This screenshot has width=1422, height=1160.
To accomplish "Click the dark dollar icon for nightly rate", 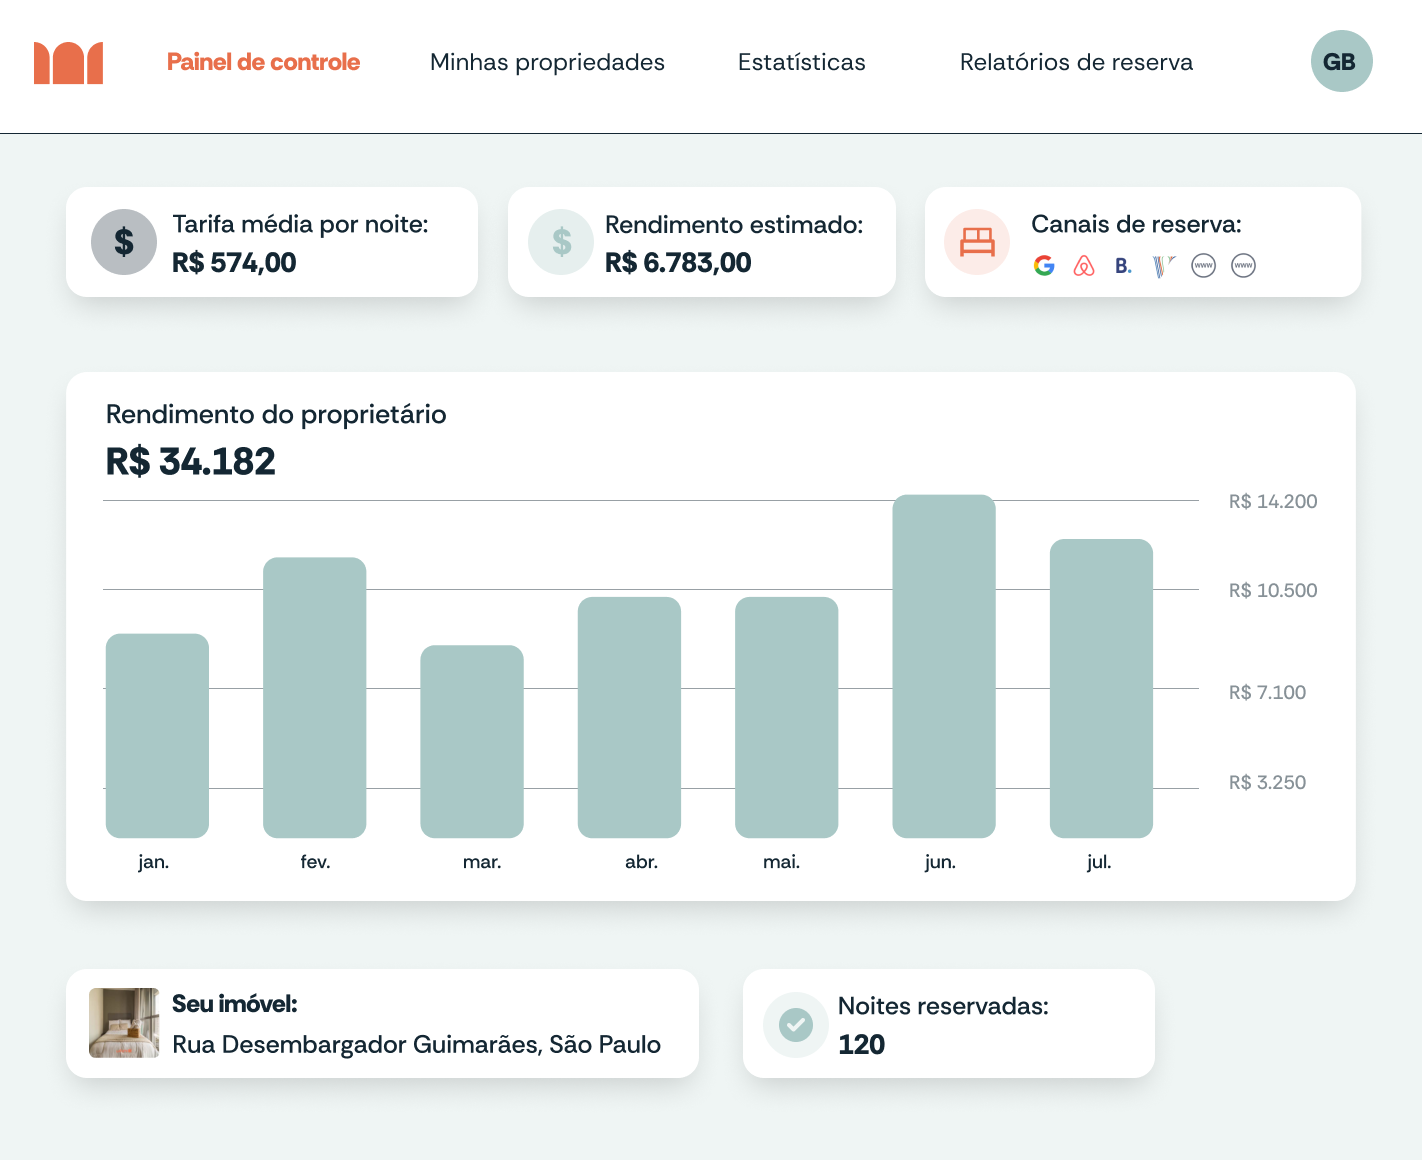I will (124, 242).
